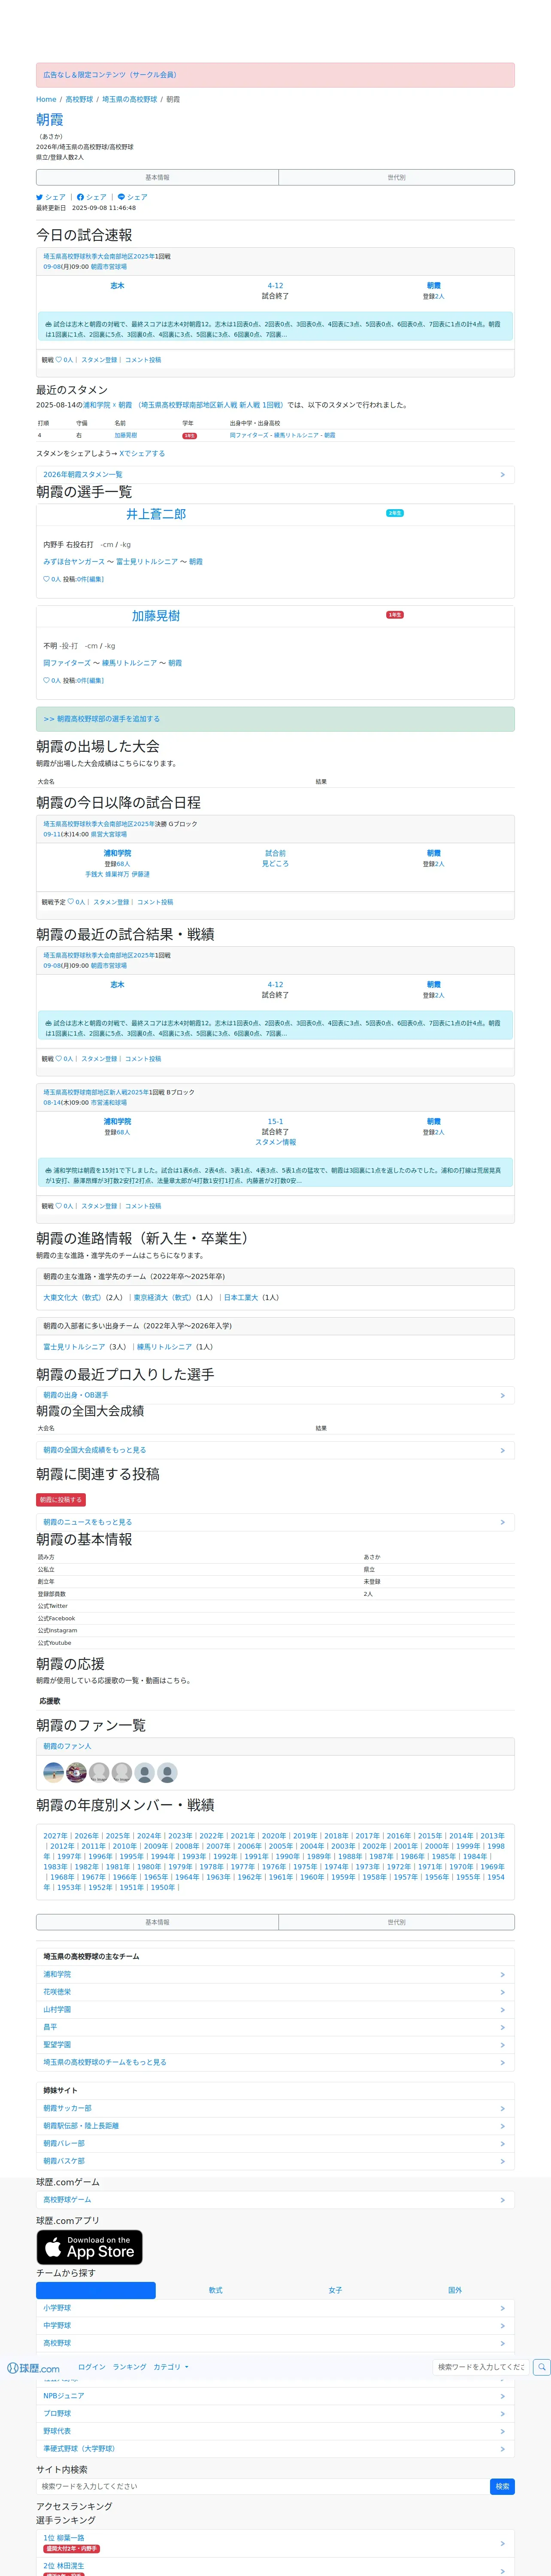This screenshot has width=551, height=2576.
Task: Click the 2027年 year link
Action: [x=55, y=1836]
